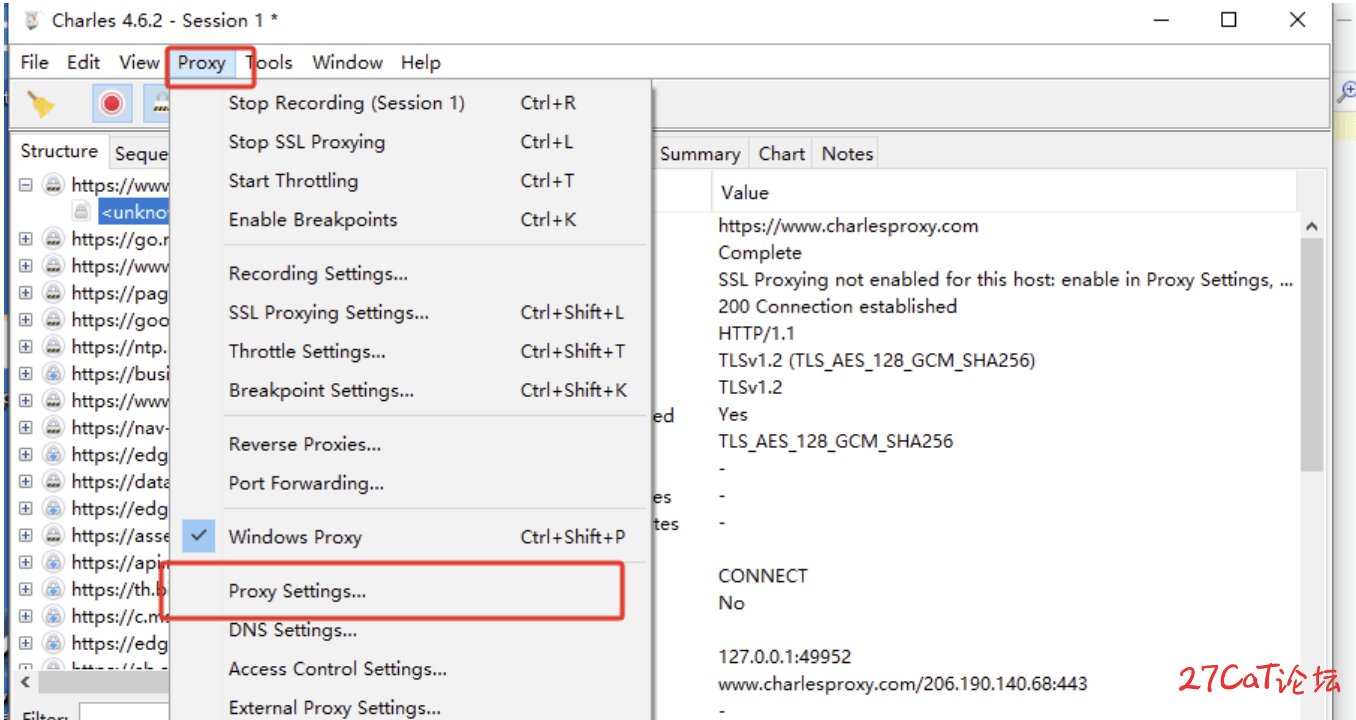
Task: Click the host icon for https://api
Action: [53, 563]
